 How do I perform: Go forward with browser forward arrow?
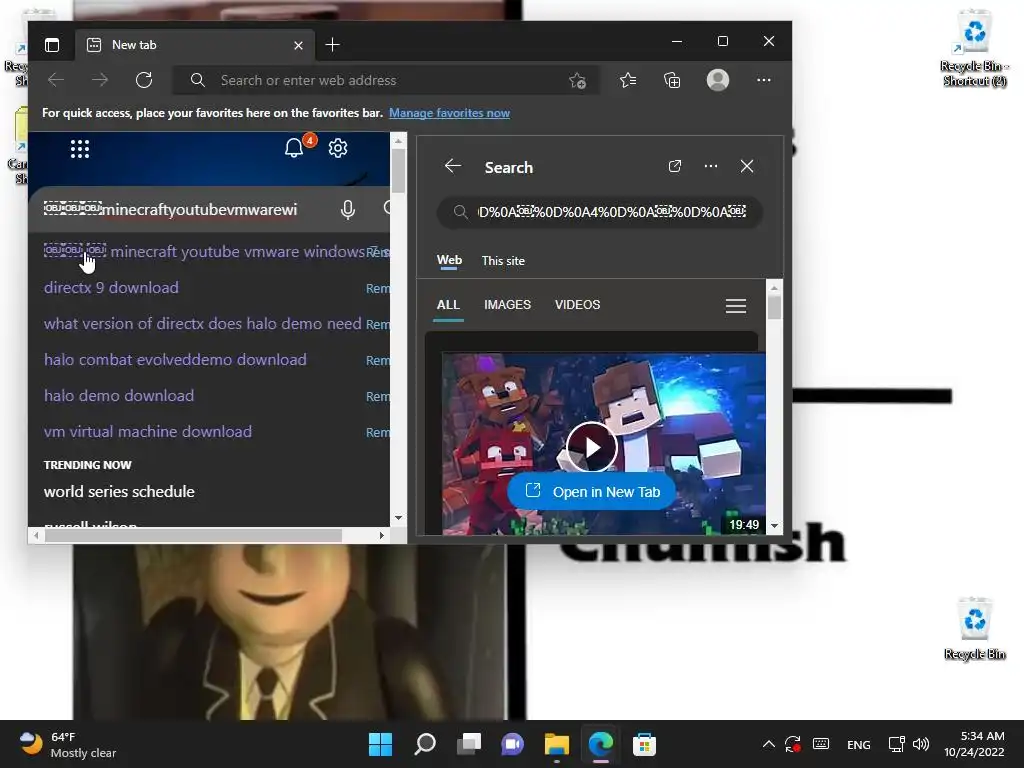coord(100,80)
